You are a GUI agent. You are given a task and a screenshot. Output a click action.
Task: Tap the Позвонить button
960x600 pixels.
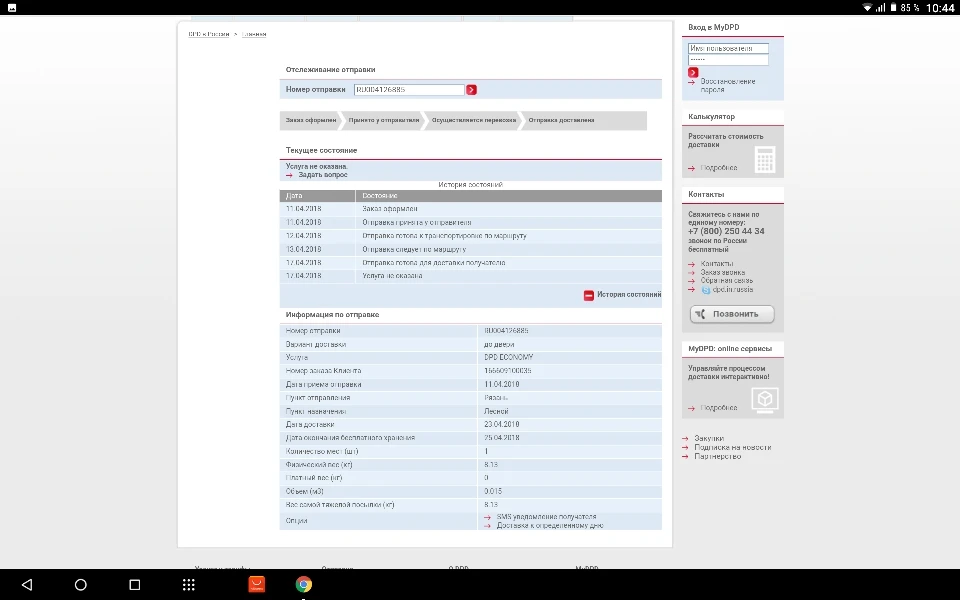tap(732, 314)
